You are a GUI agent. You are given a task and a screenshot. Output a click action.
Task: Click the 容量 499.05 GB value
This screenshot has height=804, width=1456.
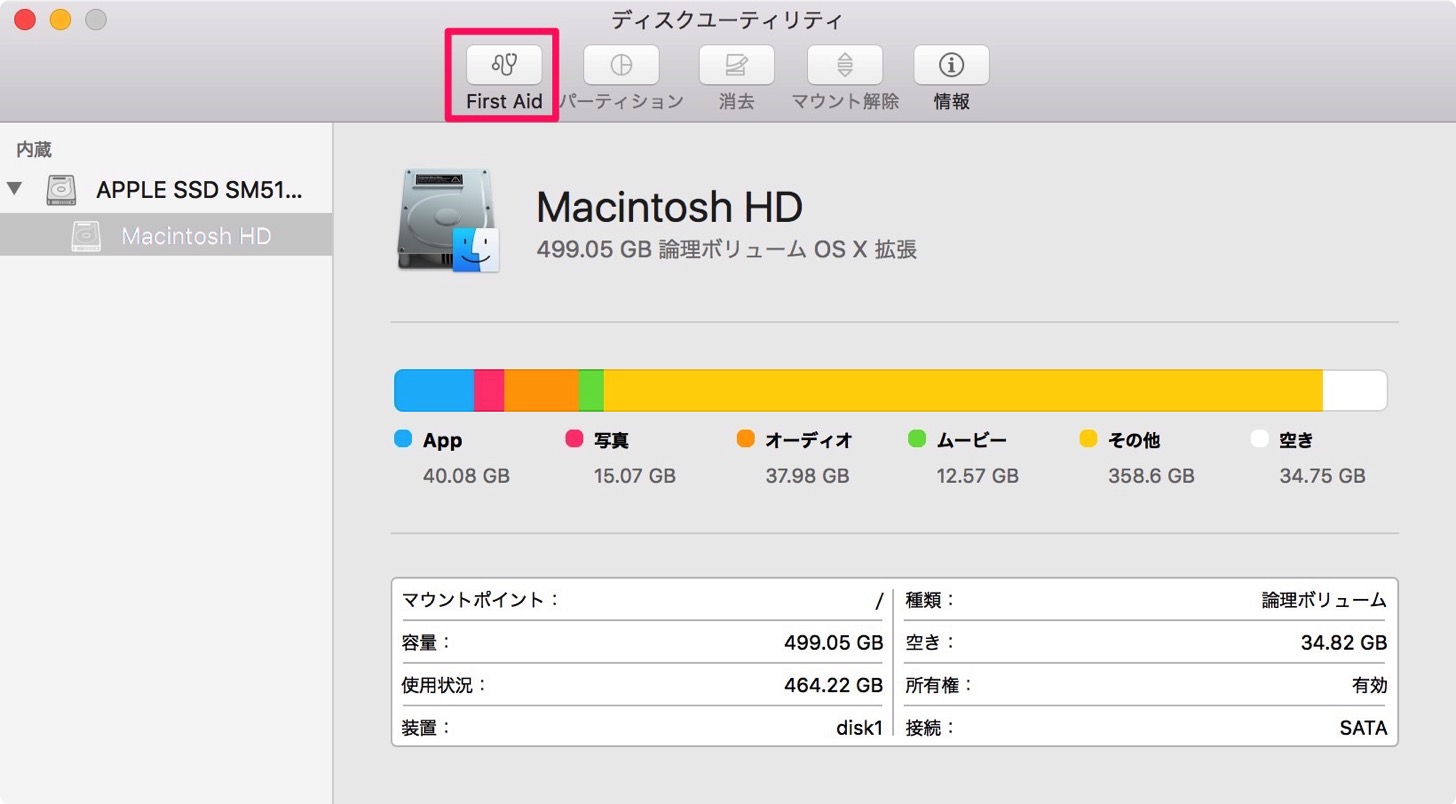pos(834,643)
